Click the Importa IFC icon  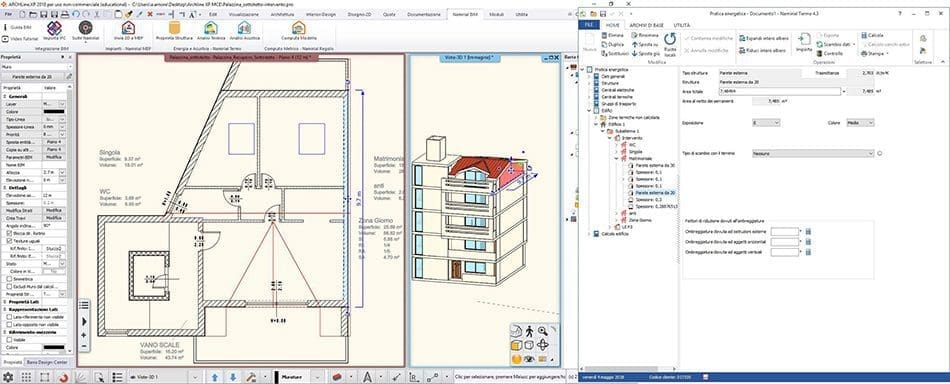(54, 28)
